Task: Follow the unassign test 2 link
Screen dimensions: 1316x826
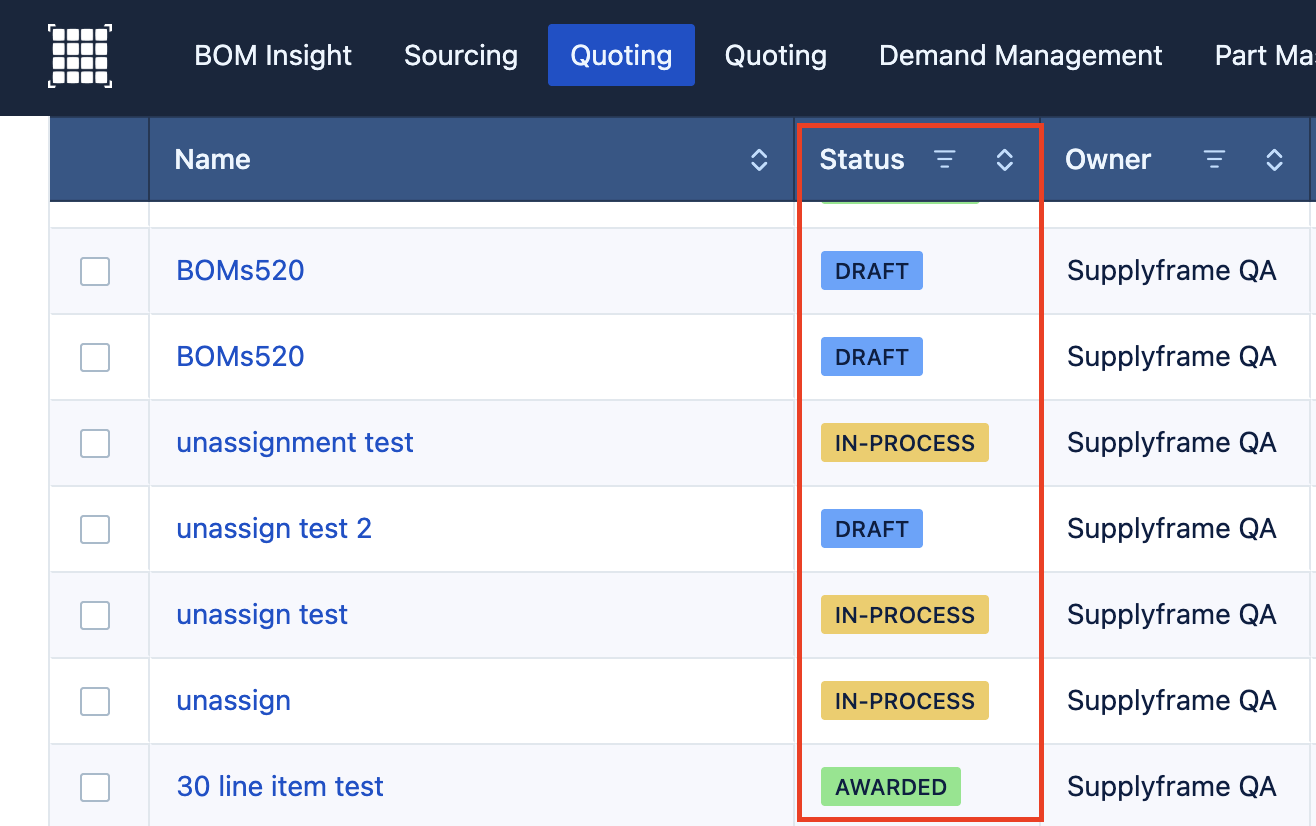Action: [x=274, y=529]
